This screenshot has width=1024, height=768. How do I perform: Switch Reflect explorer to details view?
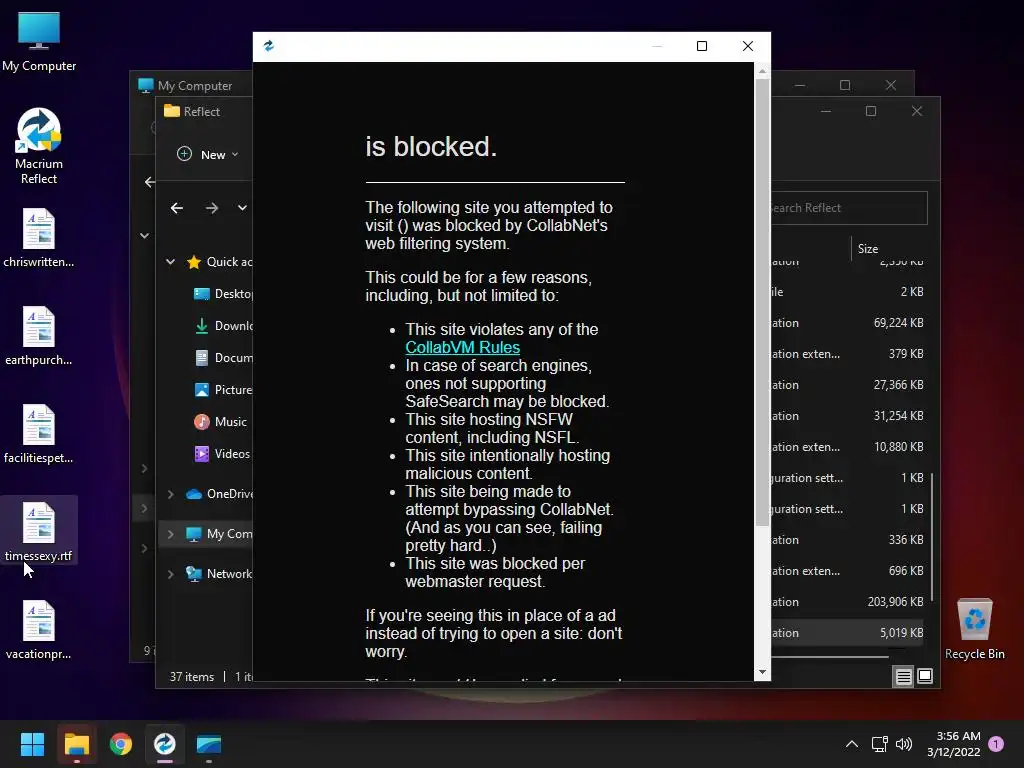[903, 677]
